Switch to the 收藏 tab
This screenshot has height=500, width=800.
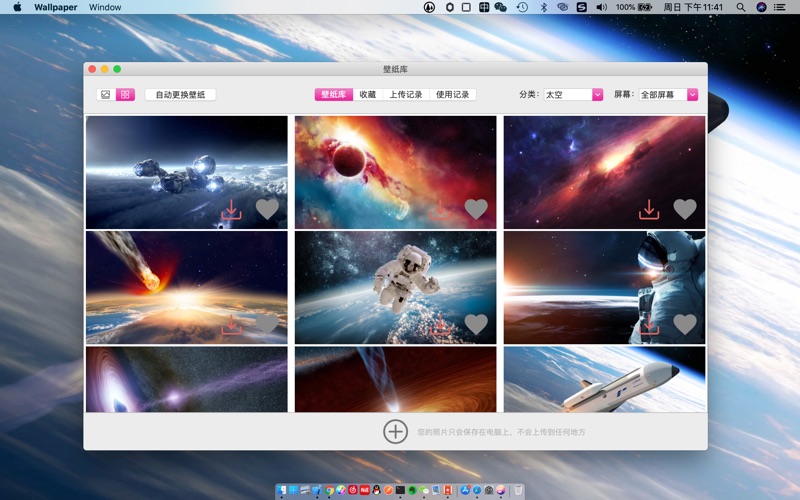tap(367, 95)
